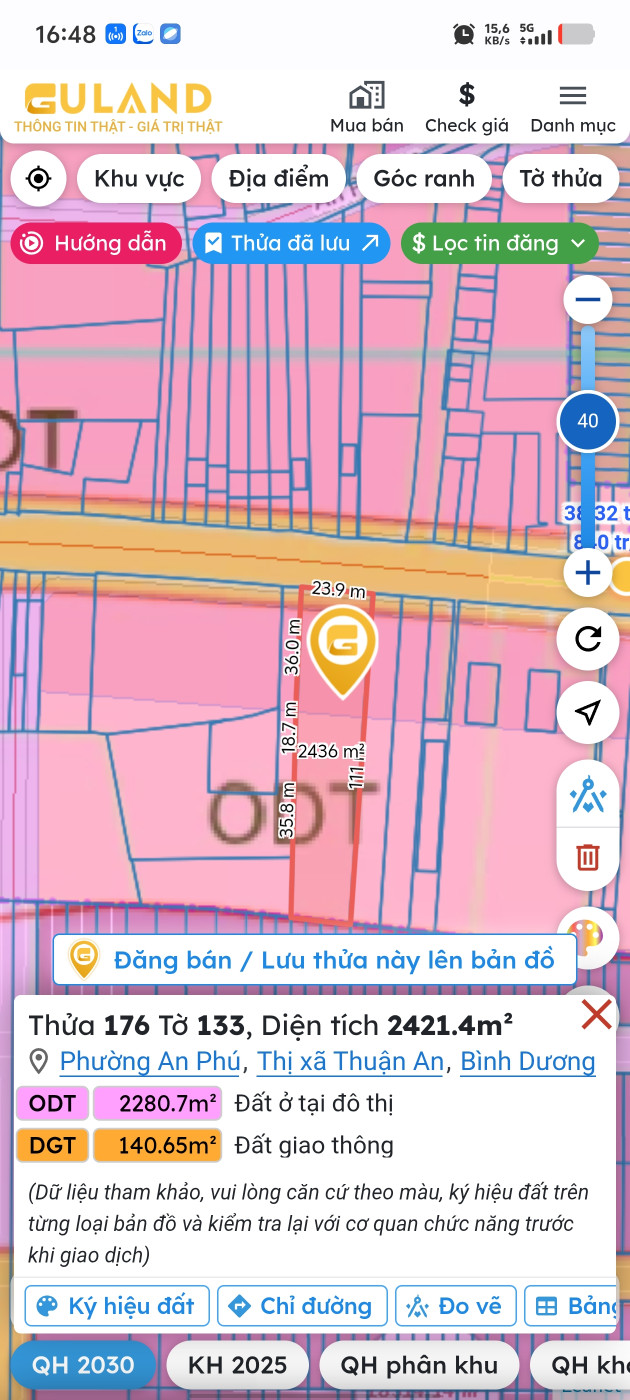Select the QH phân khu tab
The image size is (630, 1400).
(419, 1365)
